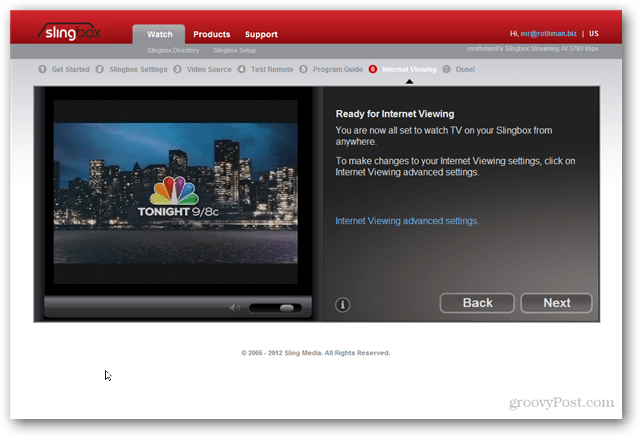This screenshot has width=640, height=437.
Task: Click the TV video preview
Action: (176, 192)
